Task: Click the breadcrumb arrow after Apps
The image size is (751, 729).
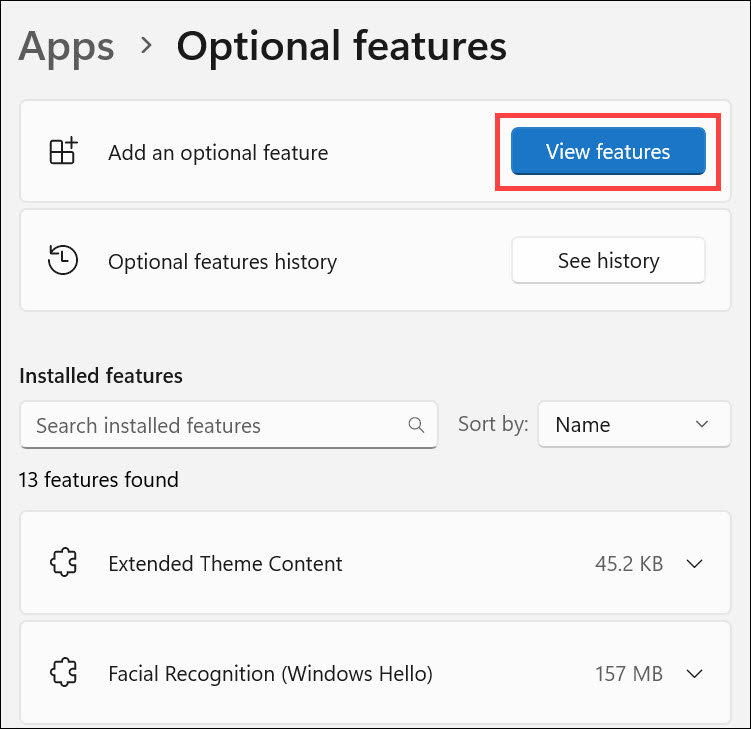Action: pos(146,46)
